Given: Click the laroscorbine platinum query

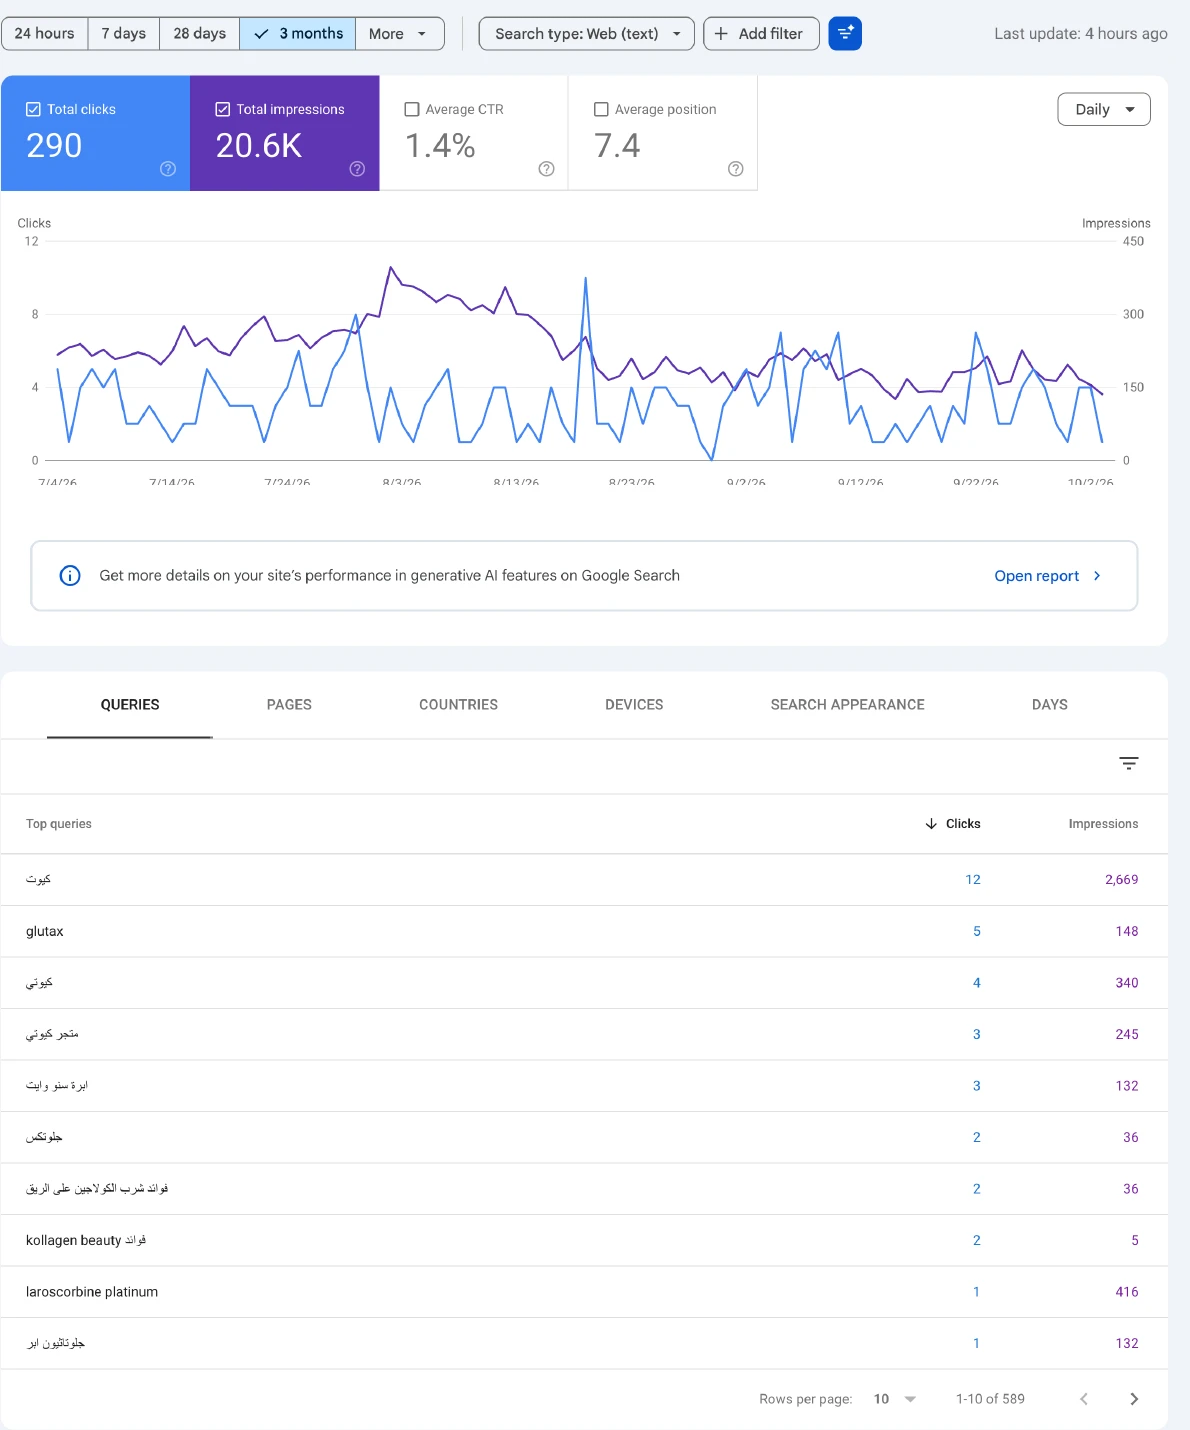Looking at the screenshot, I should [x=92, y=1292].
